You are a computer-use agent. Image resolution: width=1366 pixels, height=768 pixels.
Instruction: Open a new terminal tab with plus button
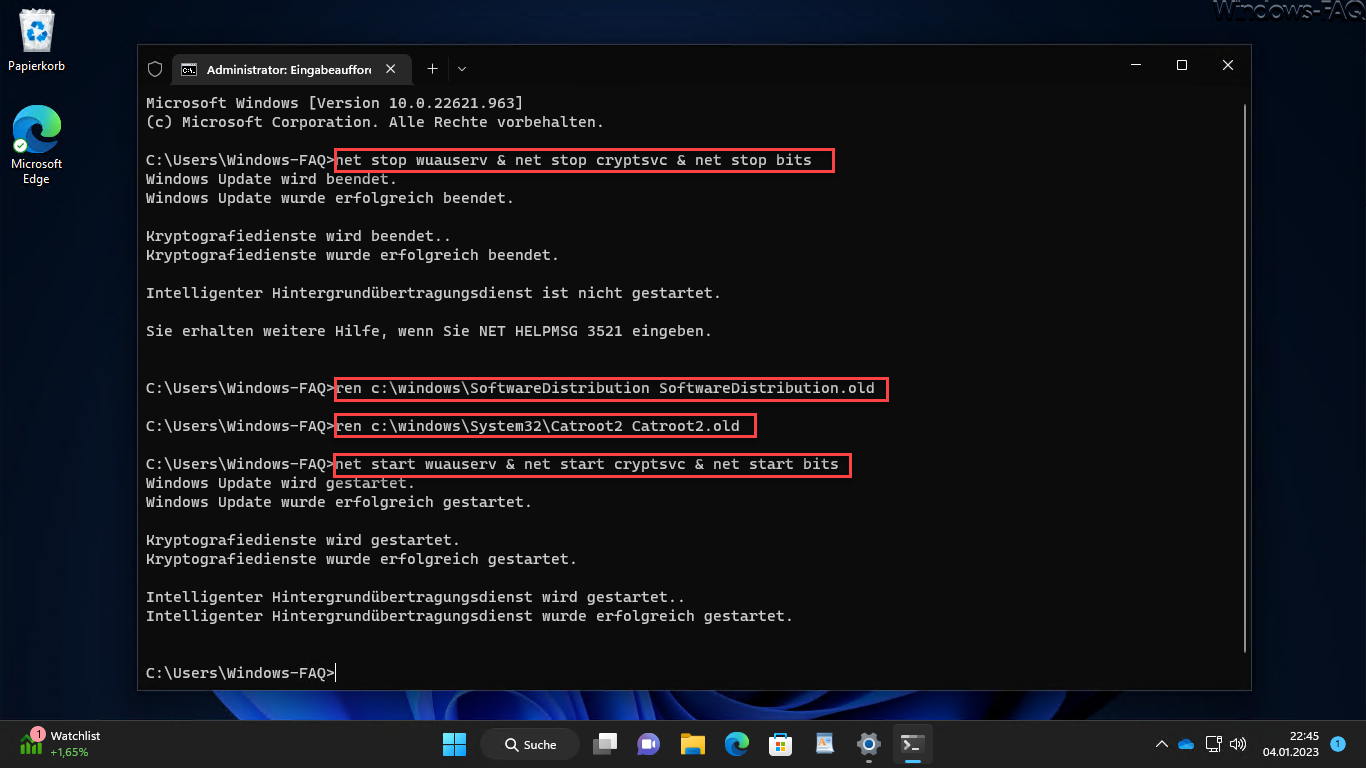pyautogui.click(x=432, y=69)
